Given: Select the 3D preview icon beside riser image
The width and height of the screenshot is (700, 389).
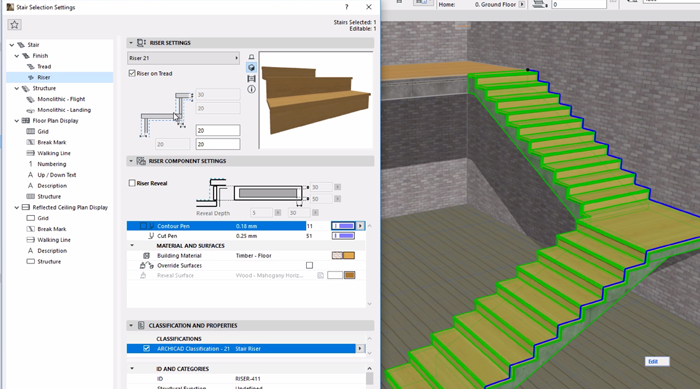Looking at the screenshot, I should coord(251,67).
